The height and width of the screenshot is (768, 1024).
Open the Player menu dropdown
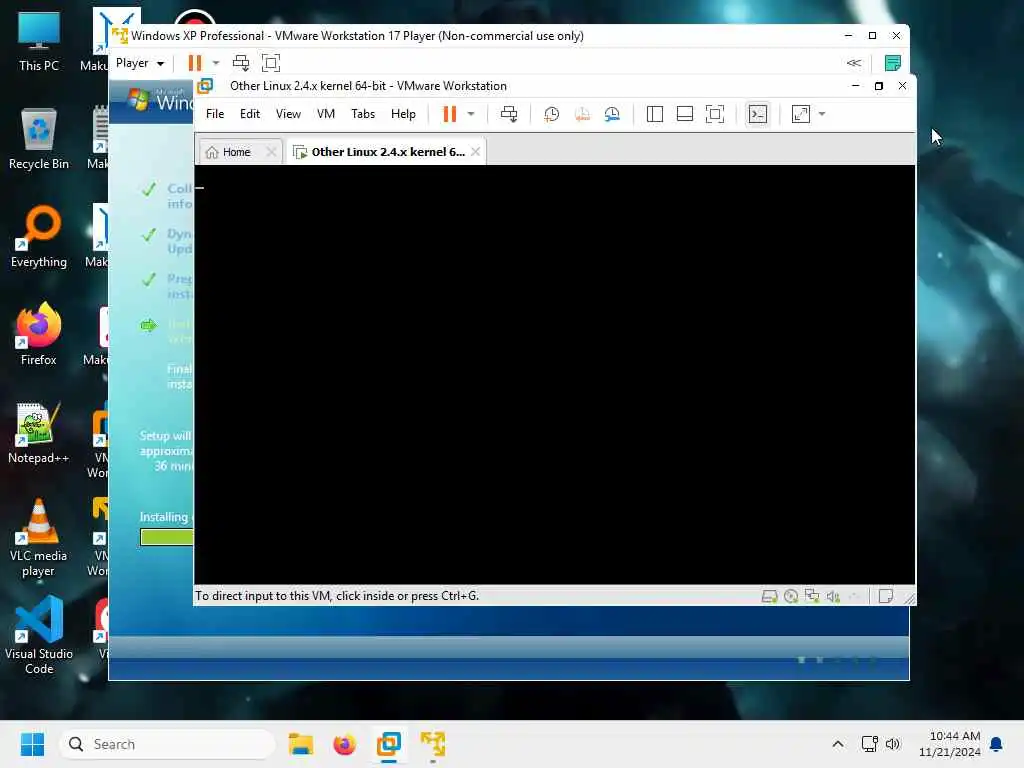coord(139,63)
